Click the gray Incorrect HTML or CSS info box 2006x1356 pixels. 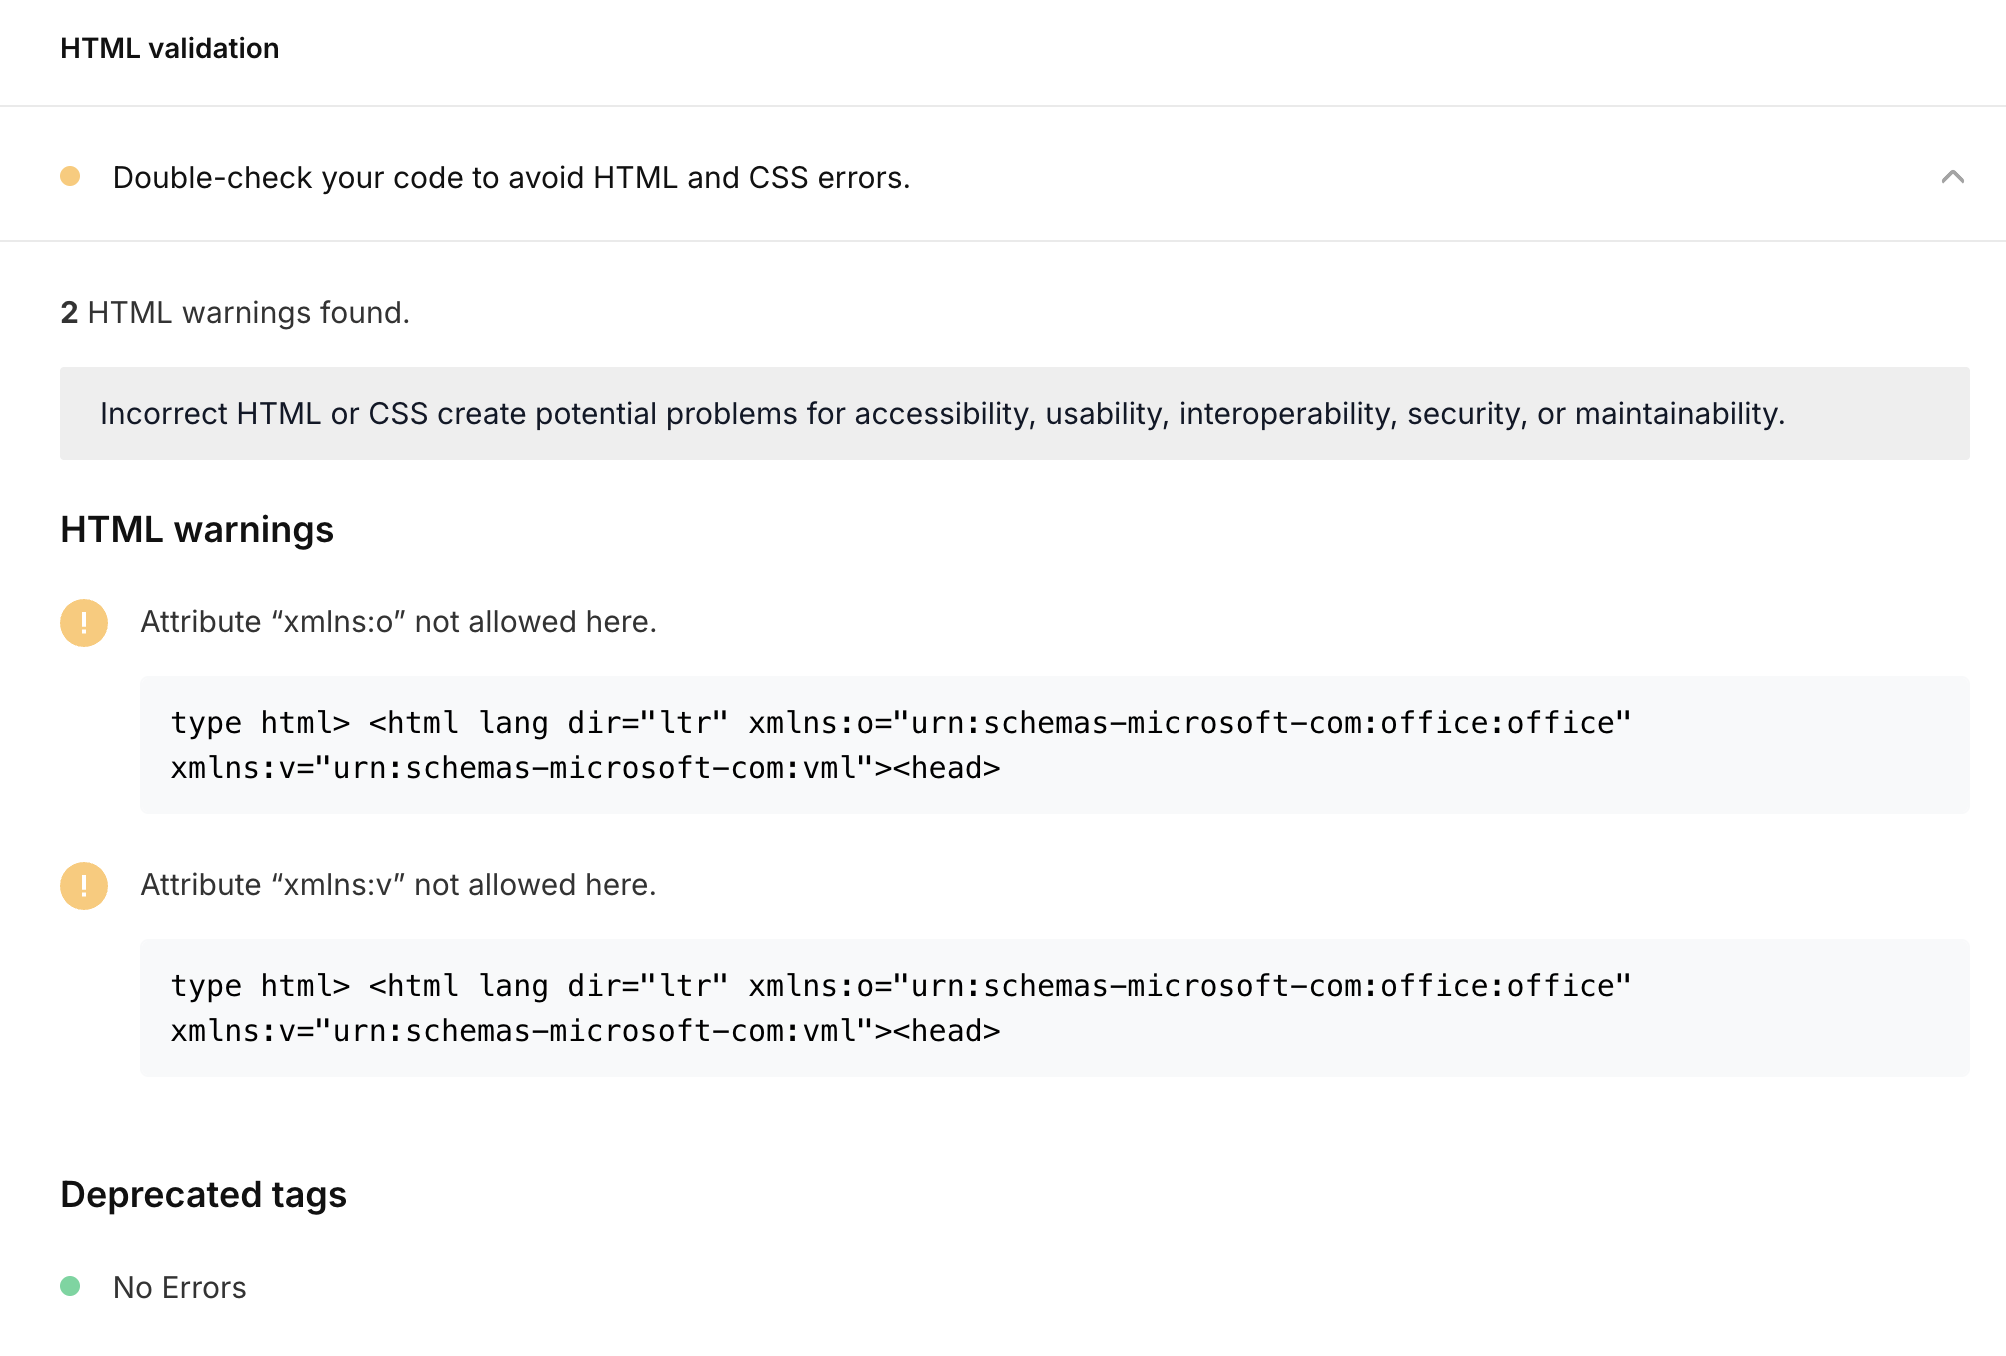[x=1013, y=414]
